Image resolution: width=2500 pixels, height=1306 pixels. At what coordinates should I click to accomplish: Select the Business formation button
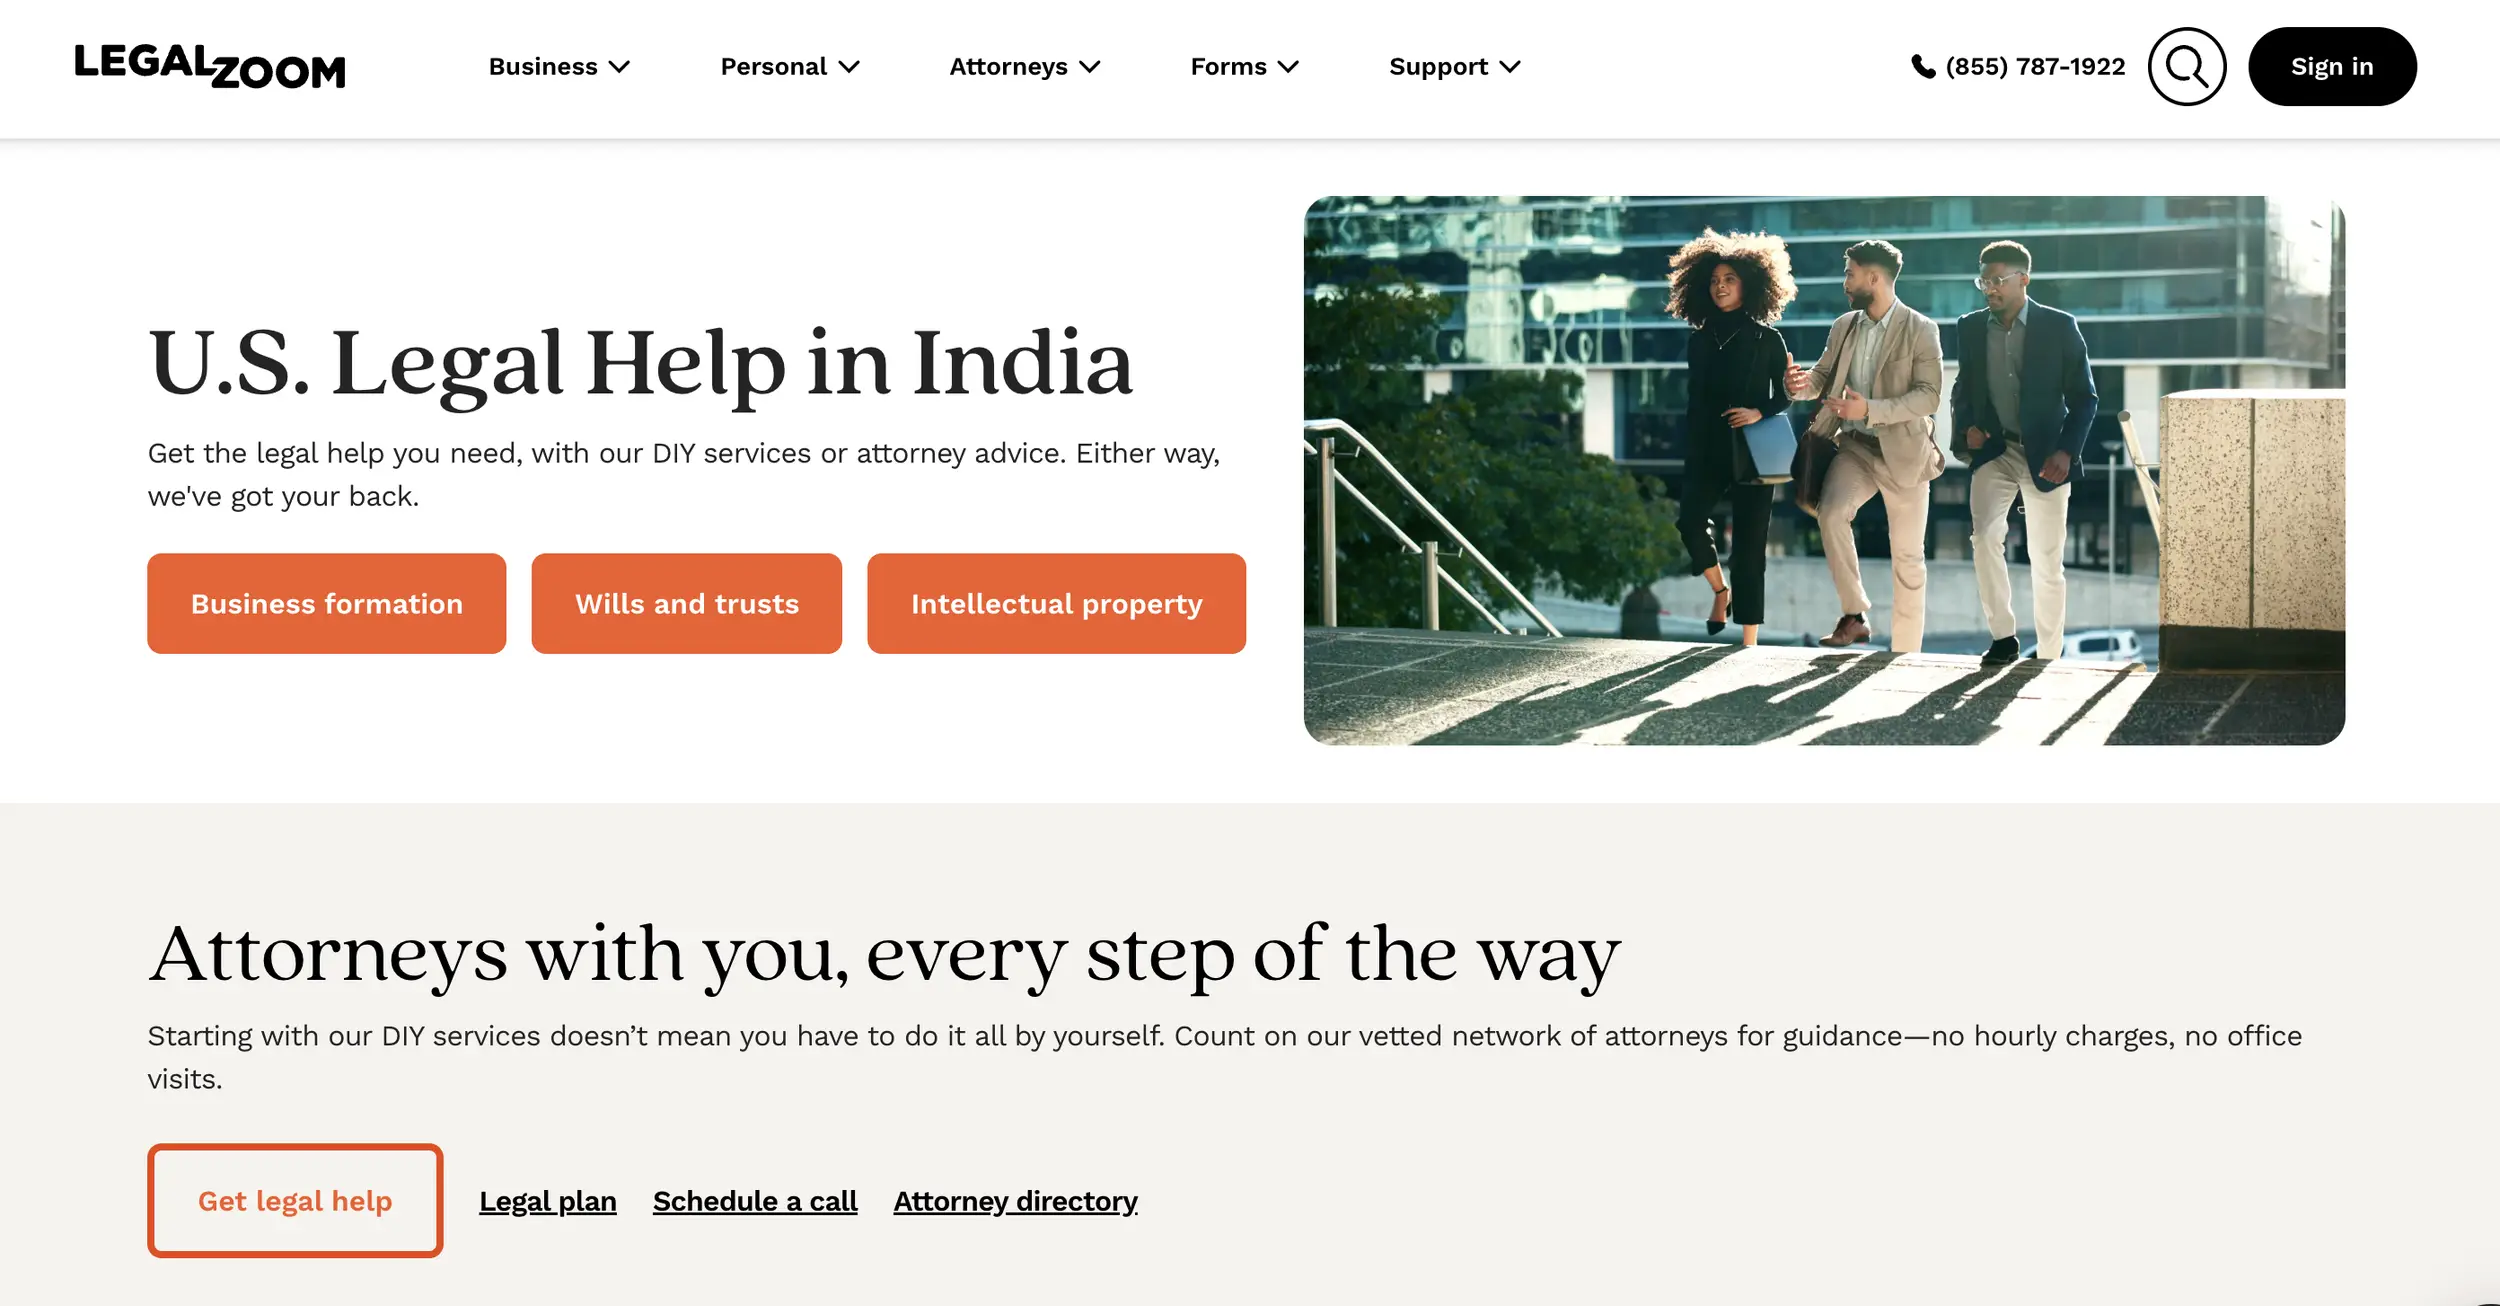[x=327, y=604]
